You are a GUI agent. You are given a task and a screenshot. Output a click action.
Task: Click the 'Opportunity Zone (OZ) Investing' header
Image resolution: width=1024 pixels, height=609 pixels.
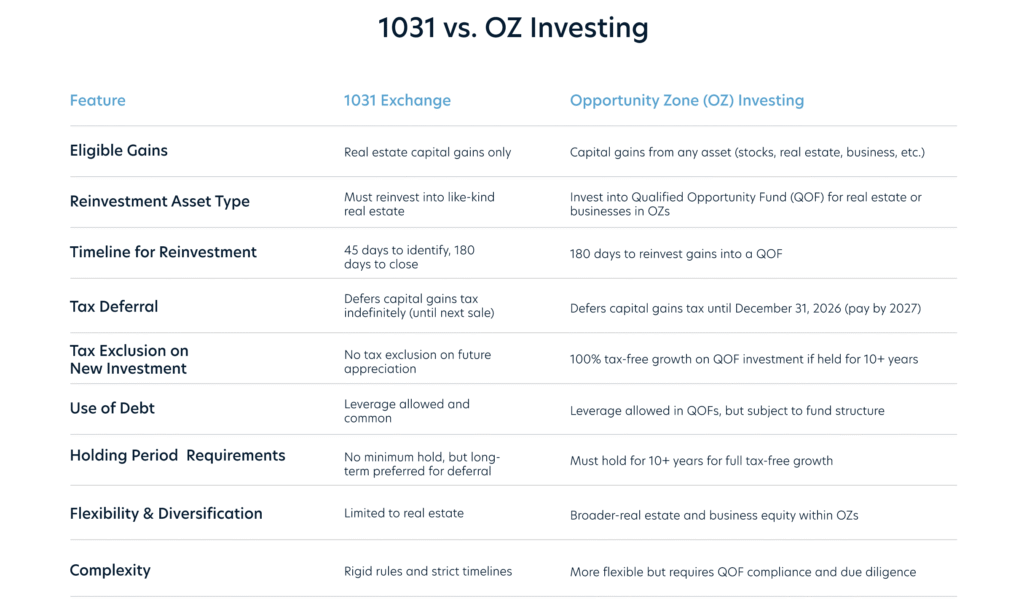(x=686, y=100)
